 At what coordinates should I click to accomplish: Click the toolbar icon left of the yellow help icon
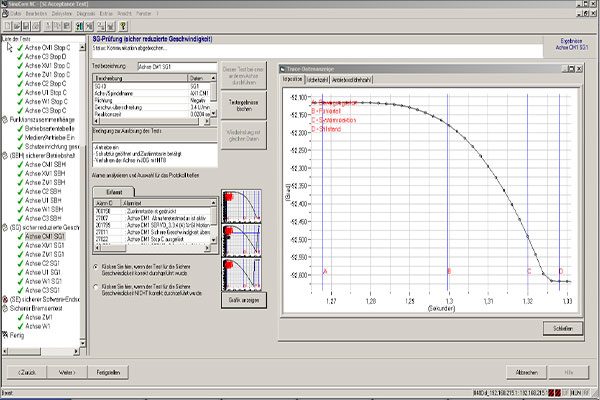click(111, 26)
